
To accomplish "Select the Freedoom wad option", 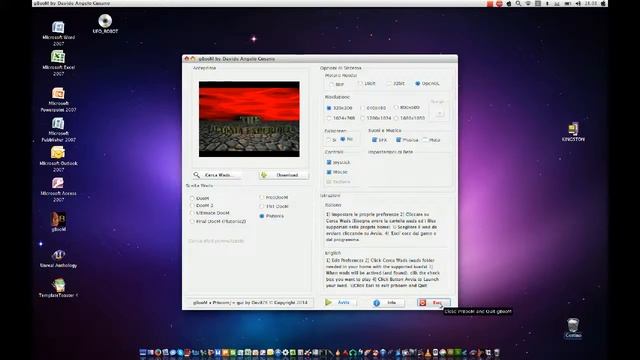I will (x=262, y=197).
